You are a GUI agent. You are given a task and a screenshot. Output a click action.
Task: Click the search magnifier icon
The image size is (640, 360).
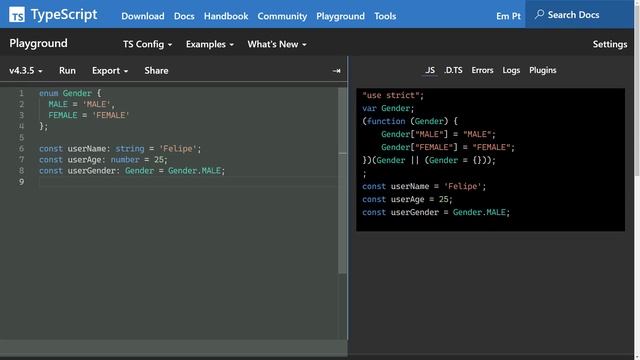(x=539, y=15)
